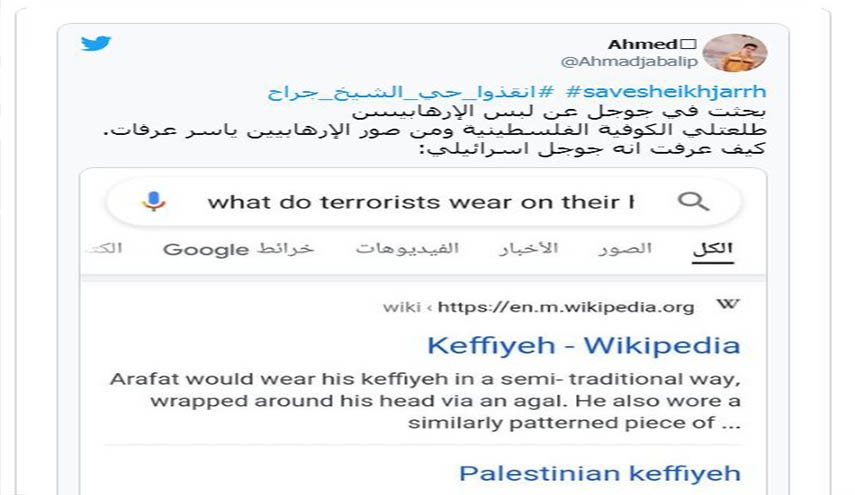This screenshot has height=495, width=855.
Task: Focus the terrorists search query field
Action: click(421, 202)
